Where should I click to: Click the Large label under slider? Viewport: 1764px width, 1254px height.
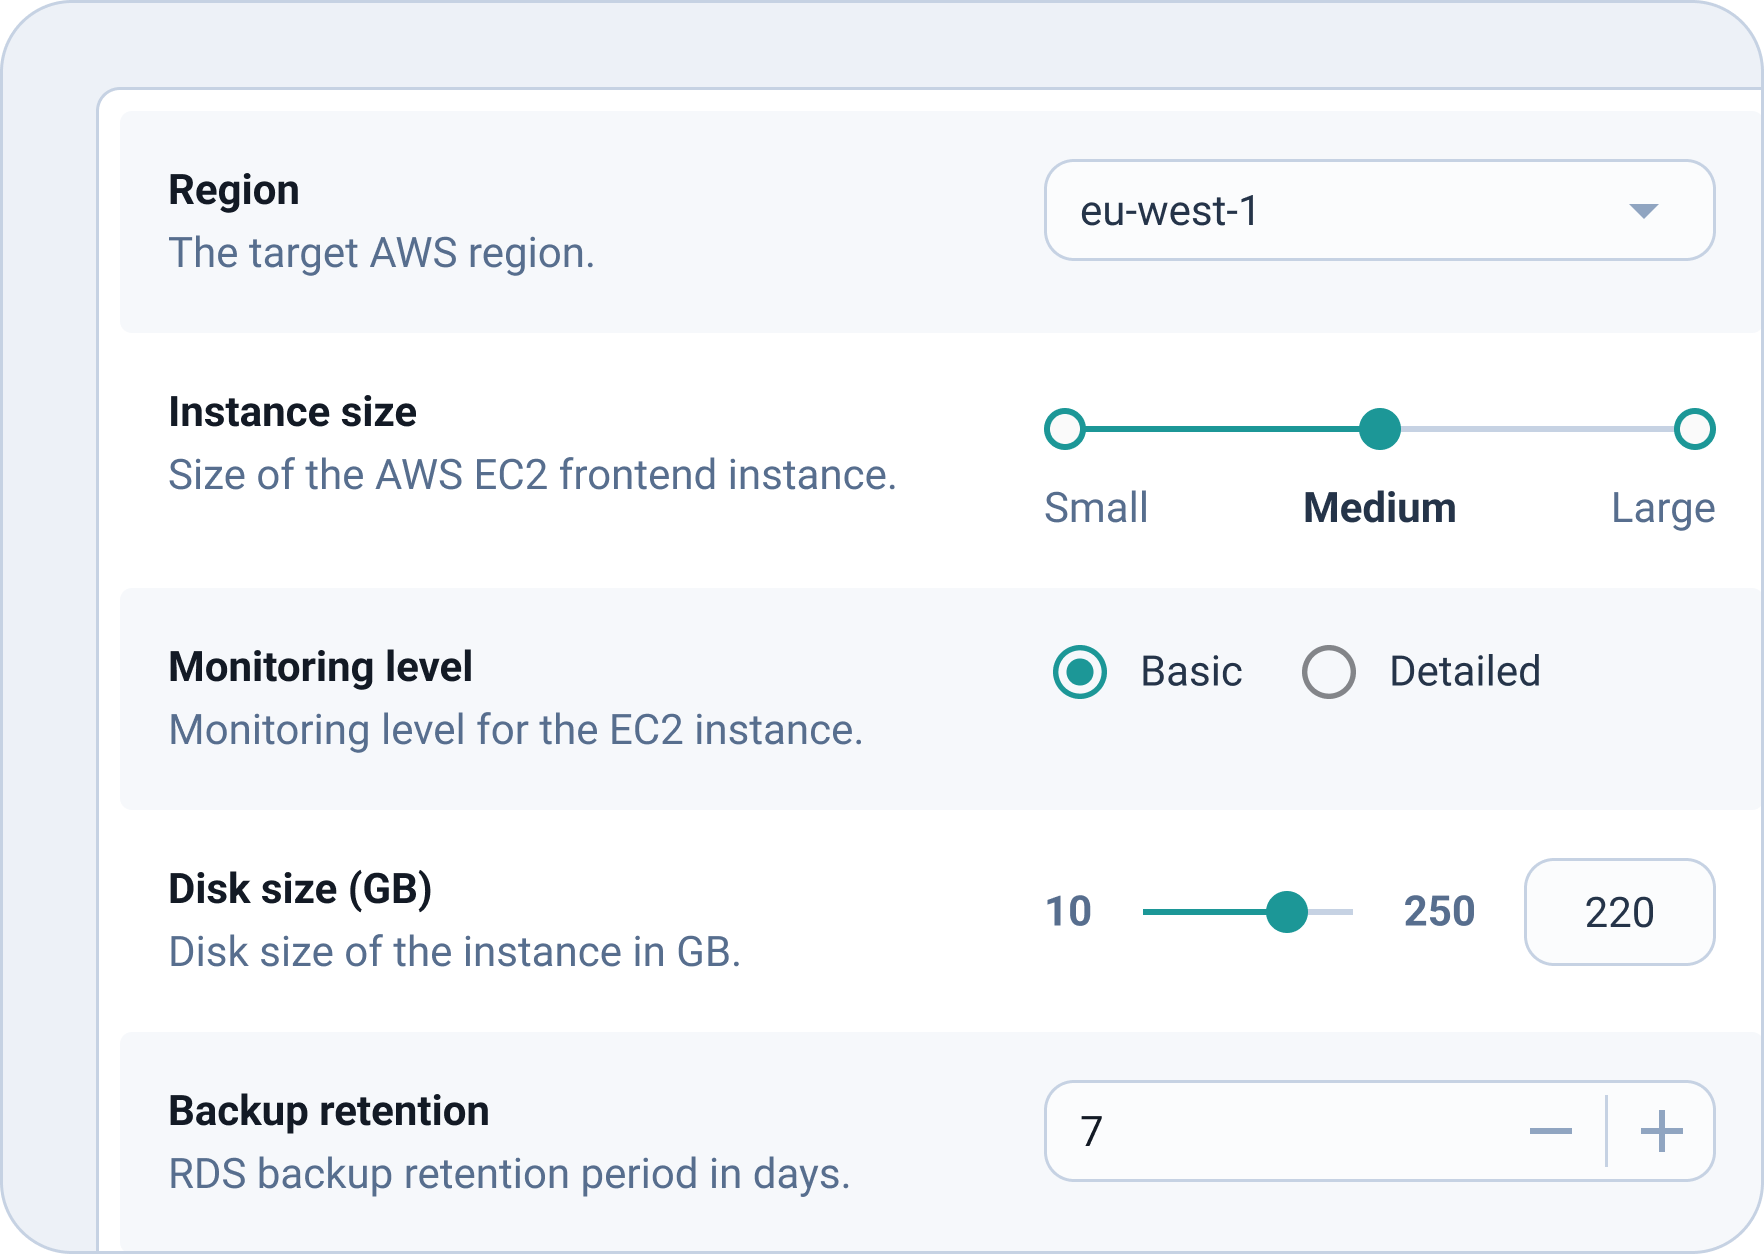click(x=1663, y=508)
